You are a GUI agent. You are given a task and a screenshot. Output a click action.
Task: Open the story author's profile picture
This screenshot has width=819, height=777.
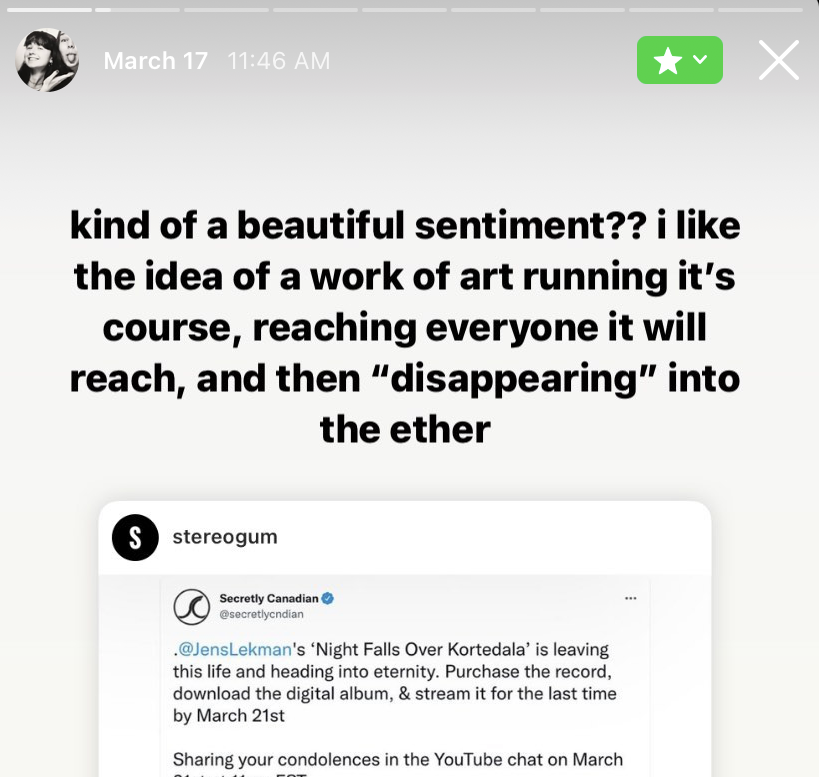pyautogui.click(x=47, y=60)
